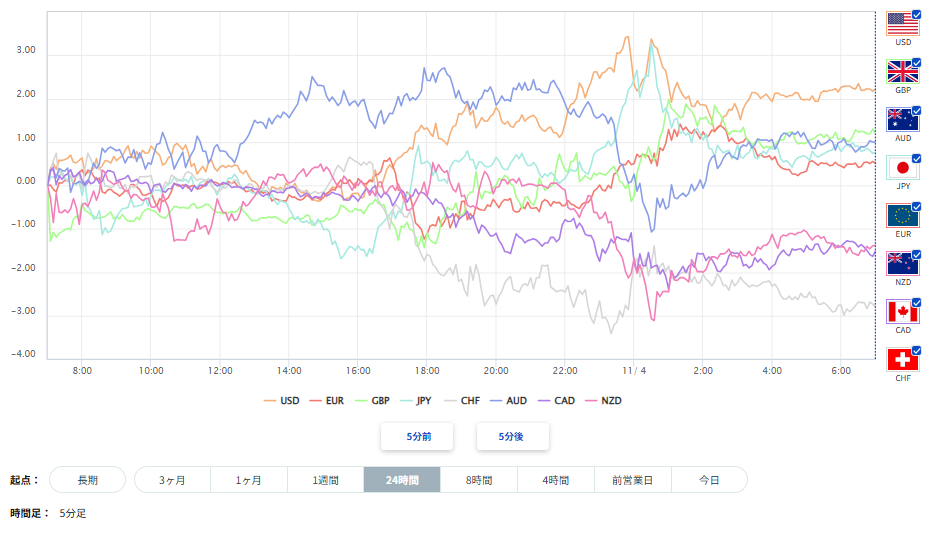This screenshot has width=931, height=533.
Task: Uncheck the CHF currency checkbox
Action: [917, 350]
